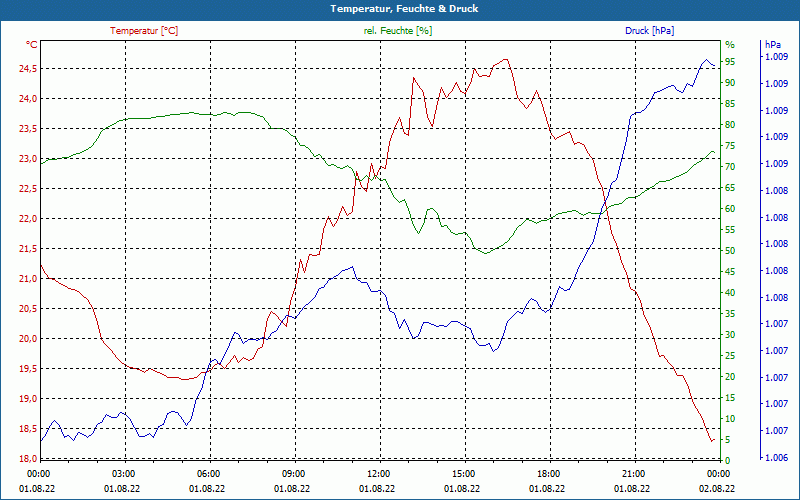Click the 20 humidity axis tick
This screenshot has height=500, width=800.
tap(730, 377)
